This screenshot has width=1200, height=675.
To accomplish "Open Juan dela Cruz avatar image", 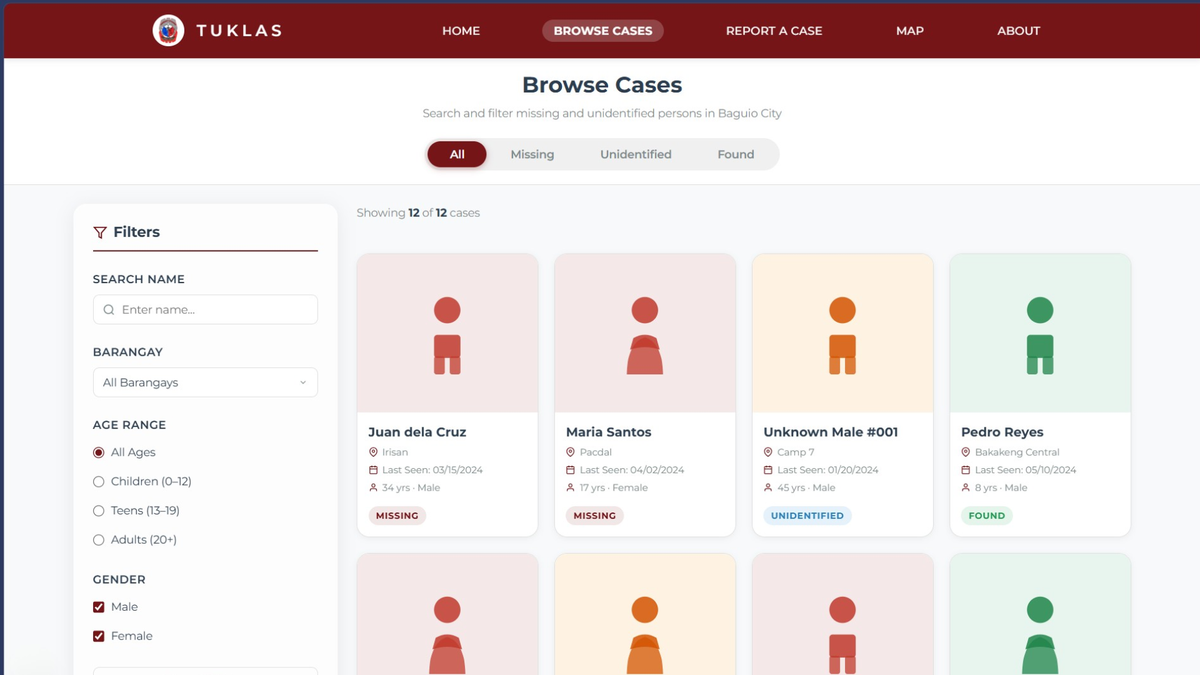I will (447, 335).
